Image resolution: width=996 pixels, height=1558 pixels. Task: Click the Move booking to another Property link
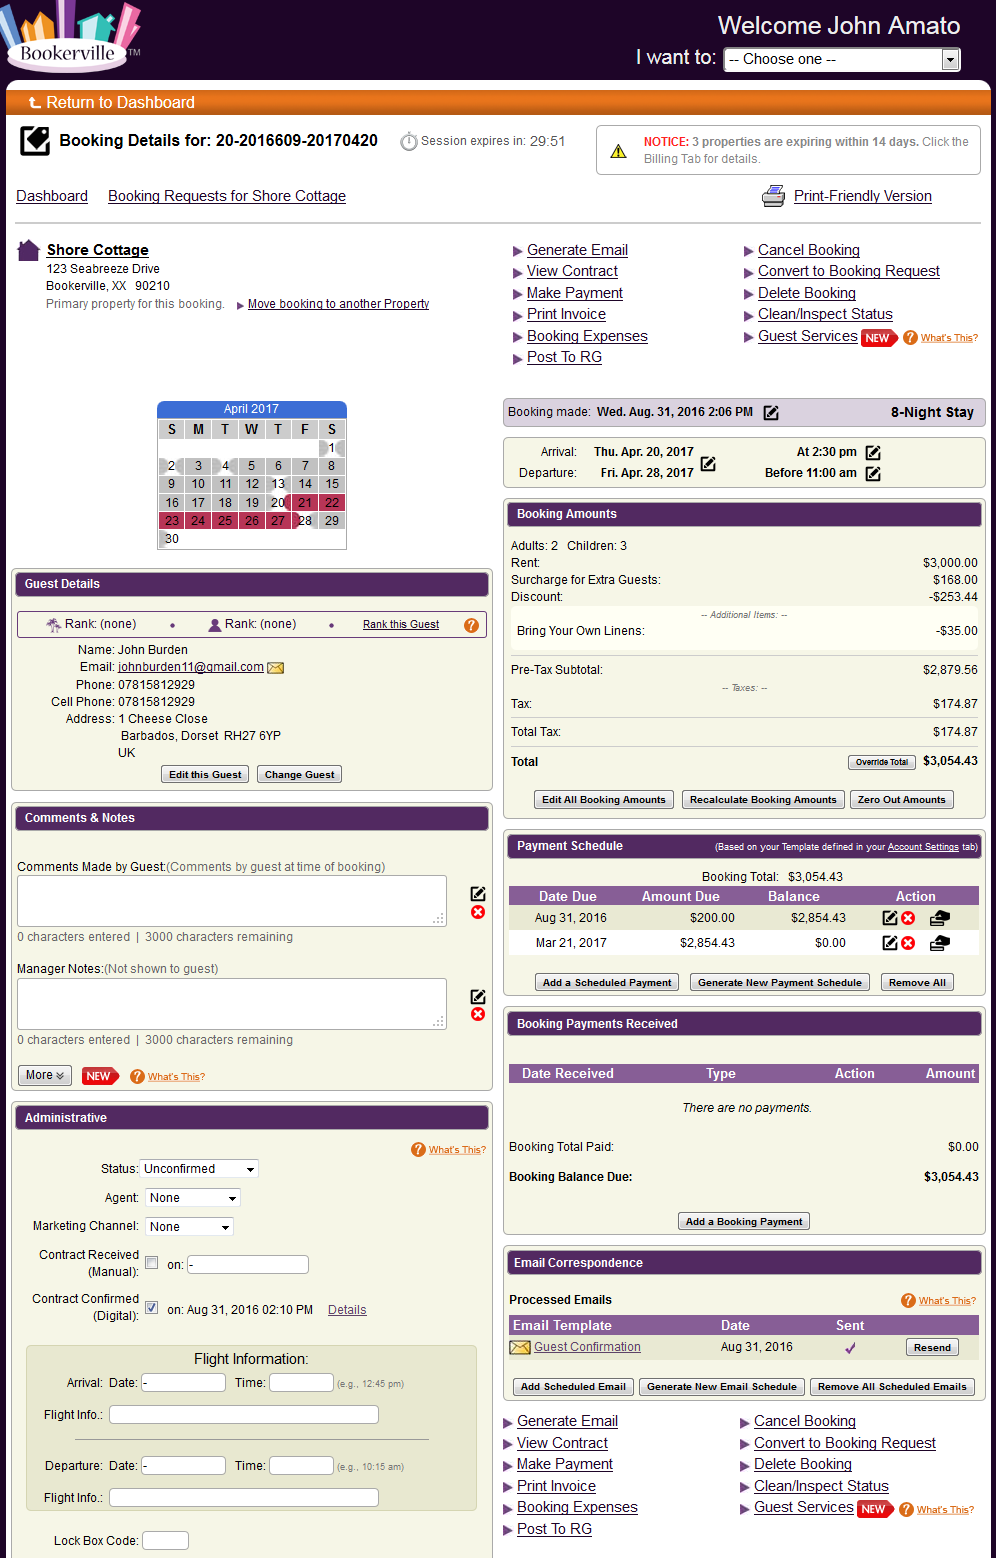click(x=338, y=304)
